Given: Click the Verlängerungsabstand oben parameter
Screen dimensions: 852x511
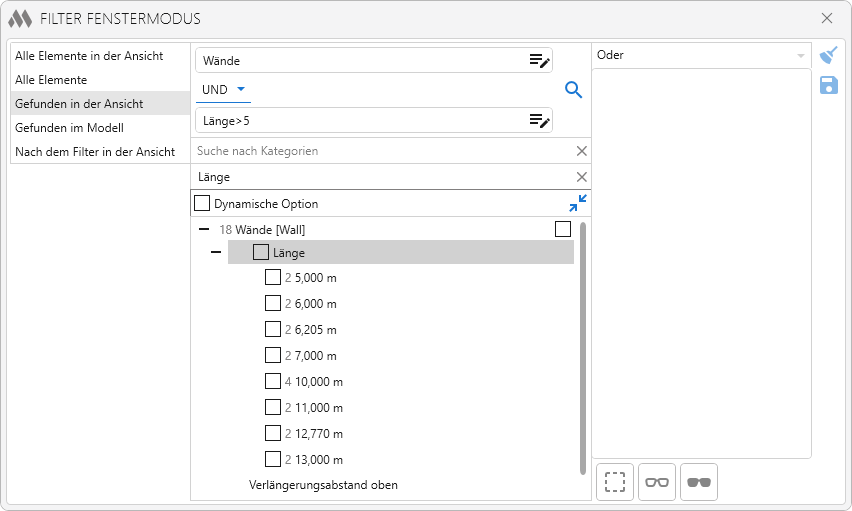Looking at the screenshot, I should (323, 485).
